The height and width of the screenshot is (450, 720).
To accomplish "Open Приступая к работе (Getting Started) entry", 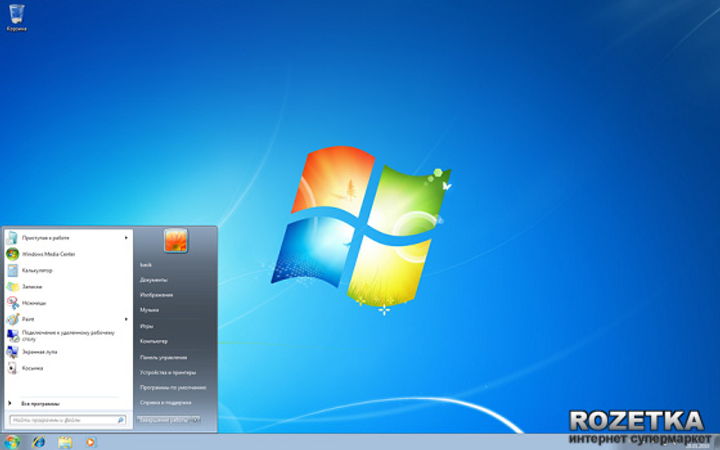I will click(x=68, y=238).
